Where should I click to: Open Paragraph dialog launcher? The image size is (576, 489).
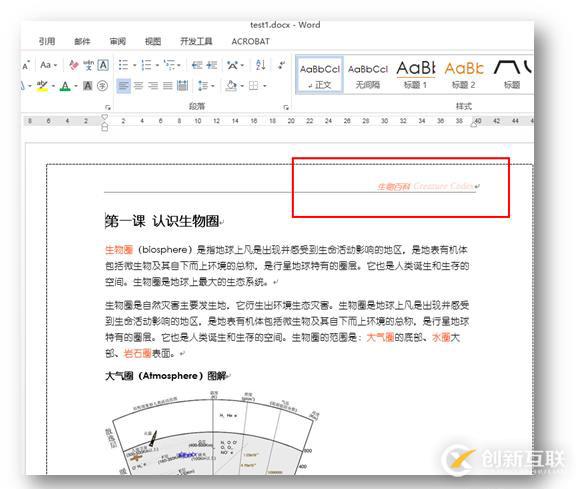click(x=286, y=107)
